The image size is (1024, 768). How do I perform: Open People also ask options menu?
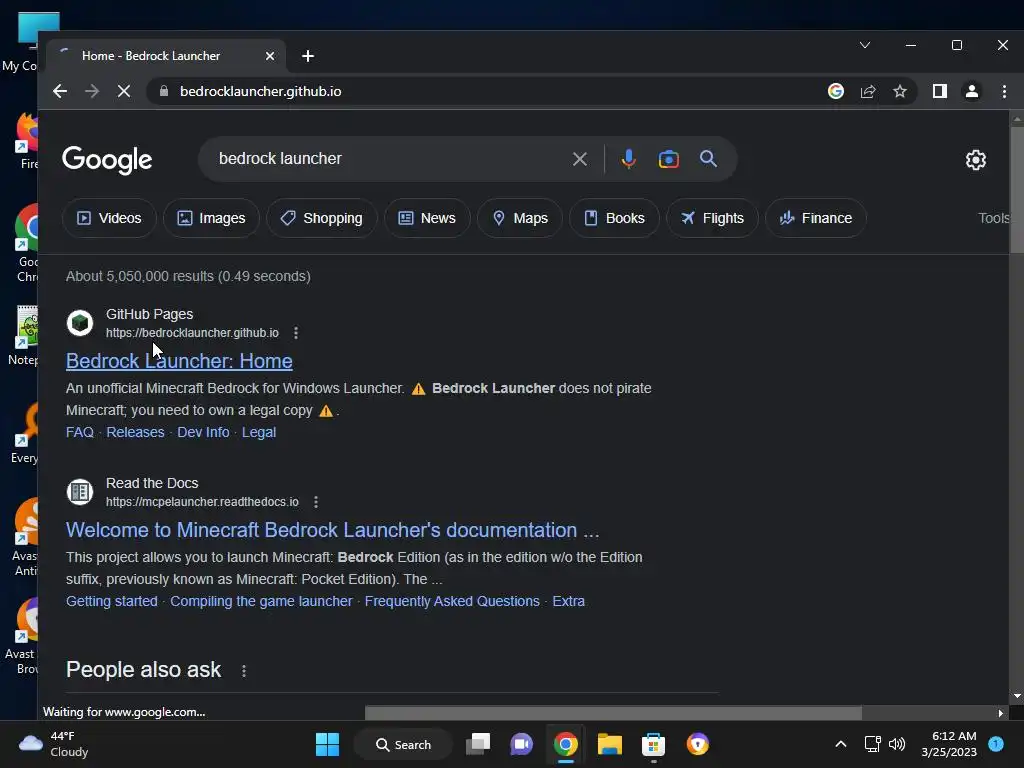tap(244, 671)
